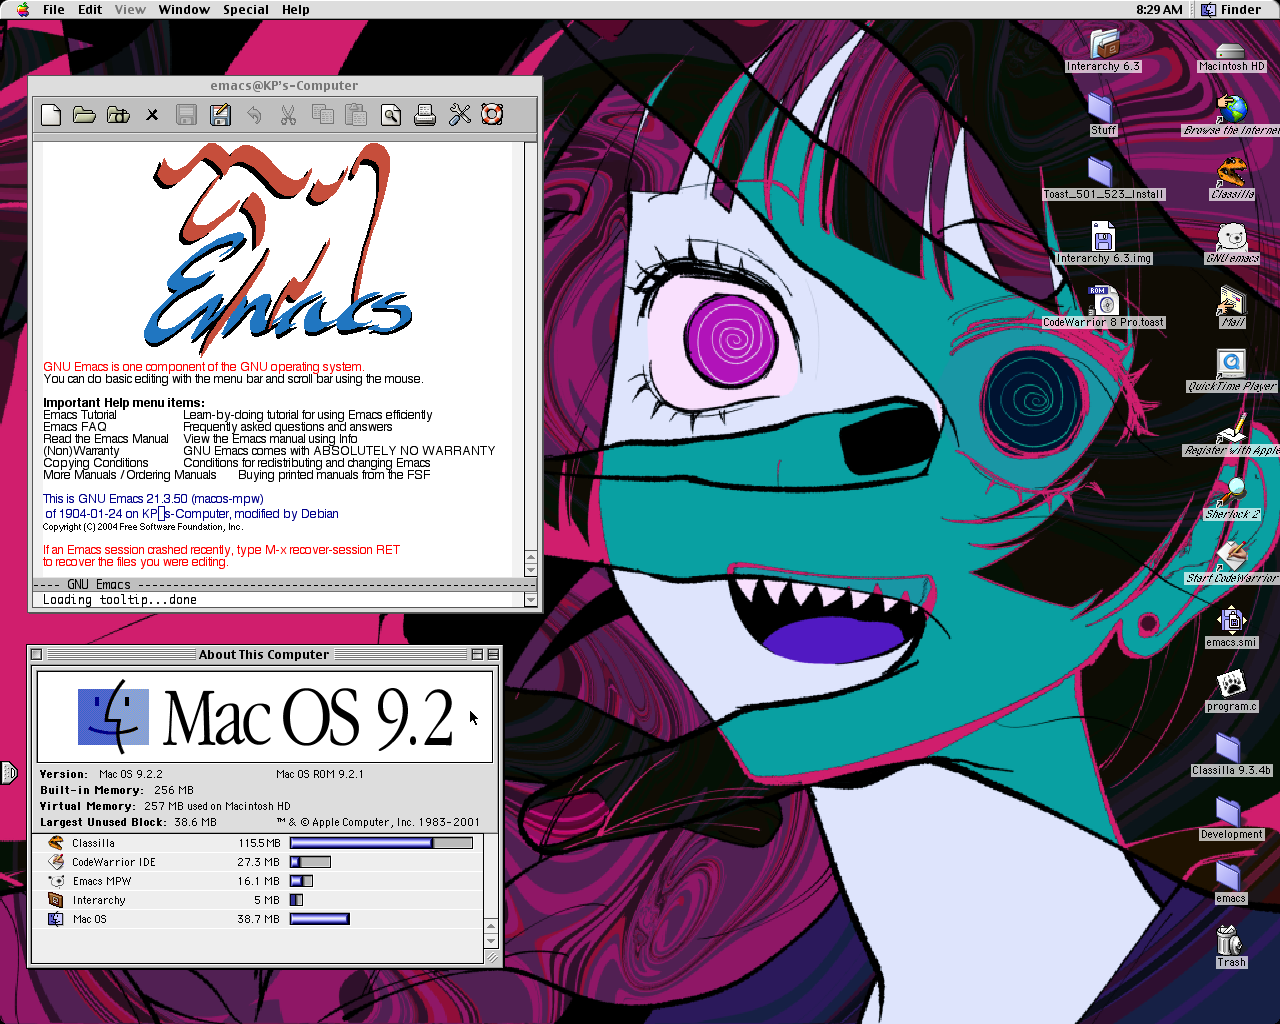
Task: Select the Start CodeWarrior alias
Action: tap(1232, 556)
